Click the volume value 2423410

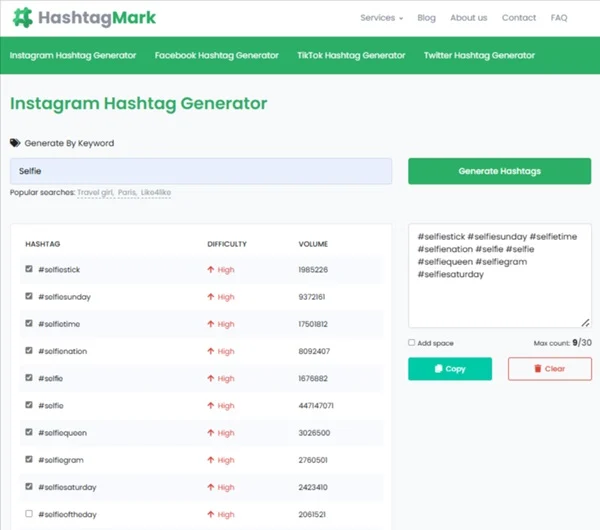[x=313, y=487]
